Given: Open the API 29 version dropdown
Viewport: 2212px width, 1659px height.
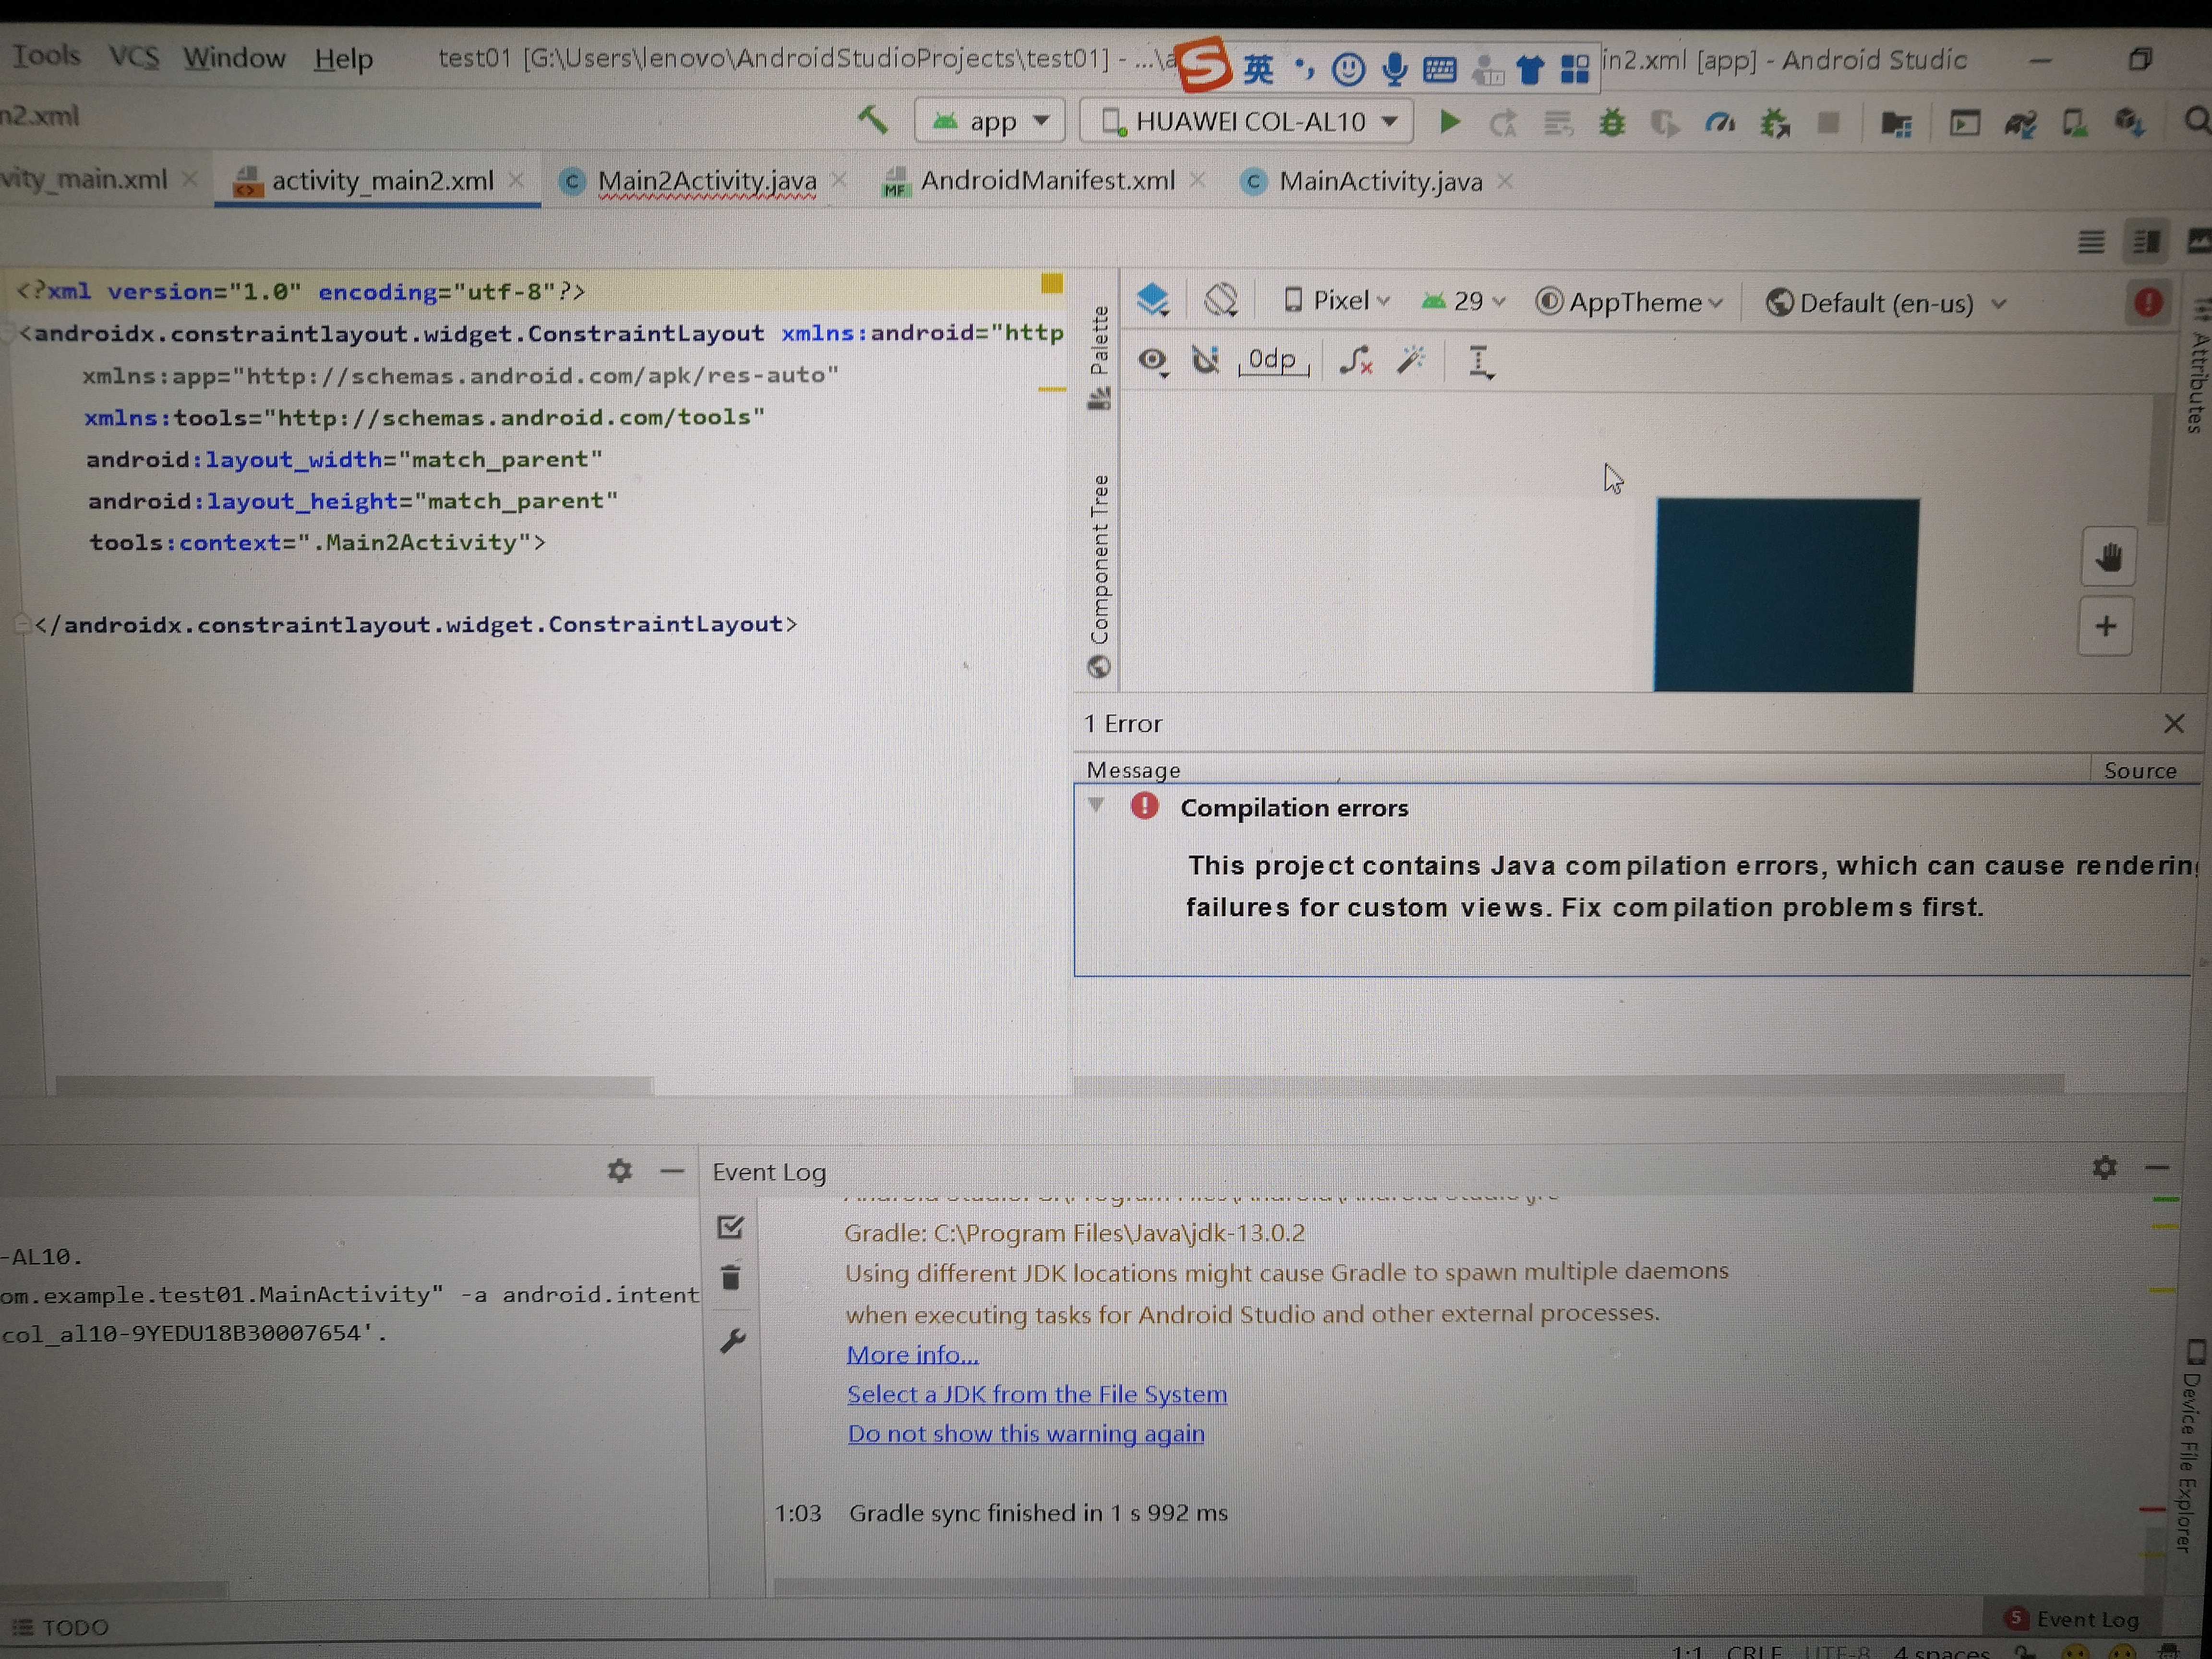Looking at the screenshot, I should tap(1463, 301).
